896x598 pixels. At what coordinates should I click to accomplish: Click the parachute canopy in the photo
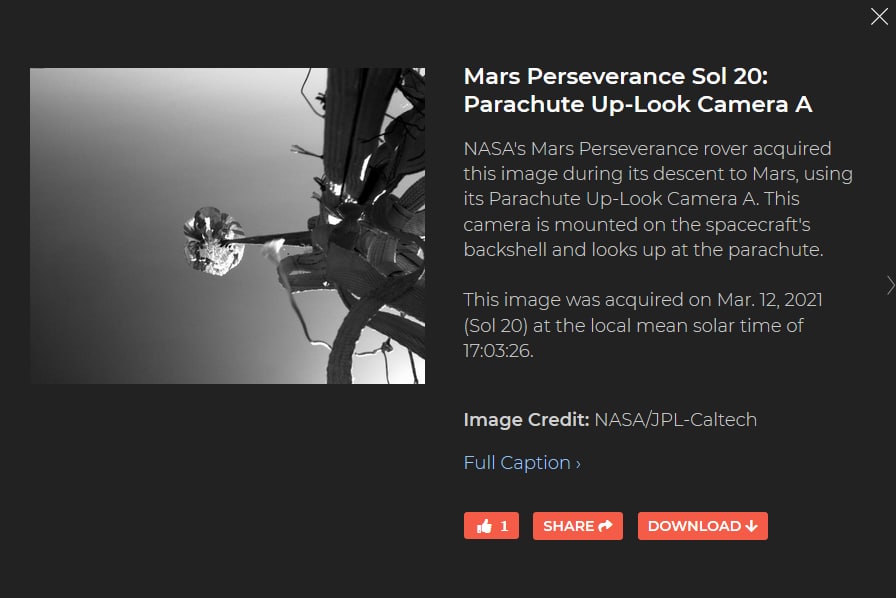(214, 241)
